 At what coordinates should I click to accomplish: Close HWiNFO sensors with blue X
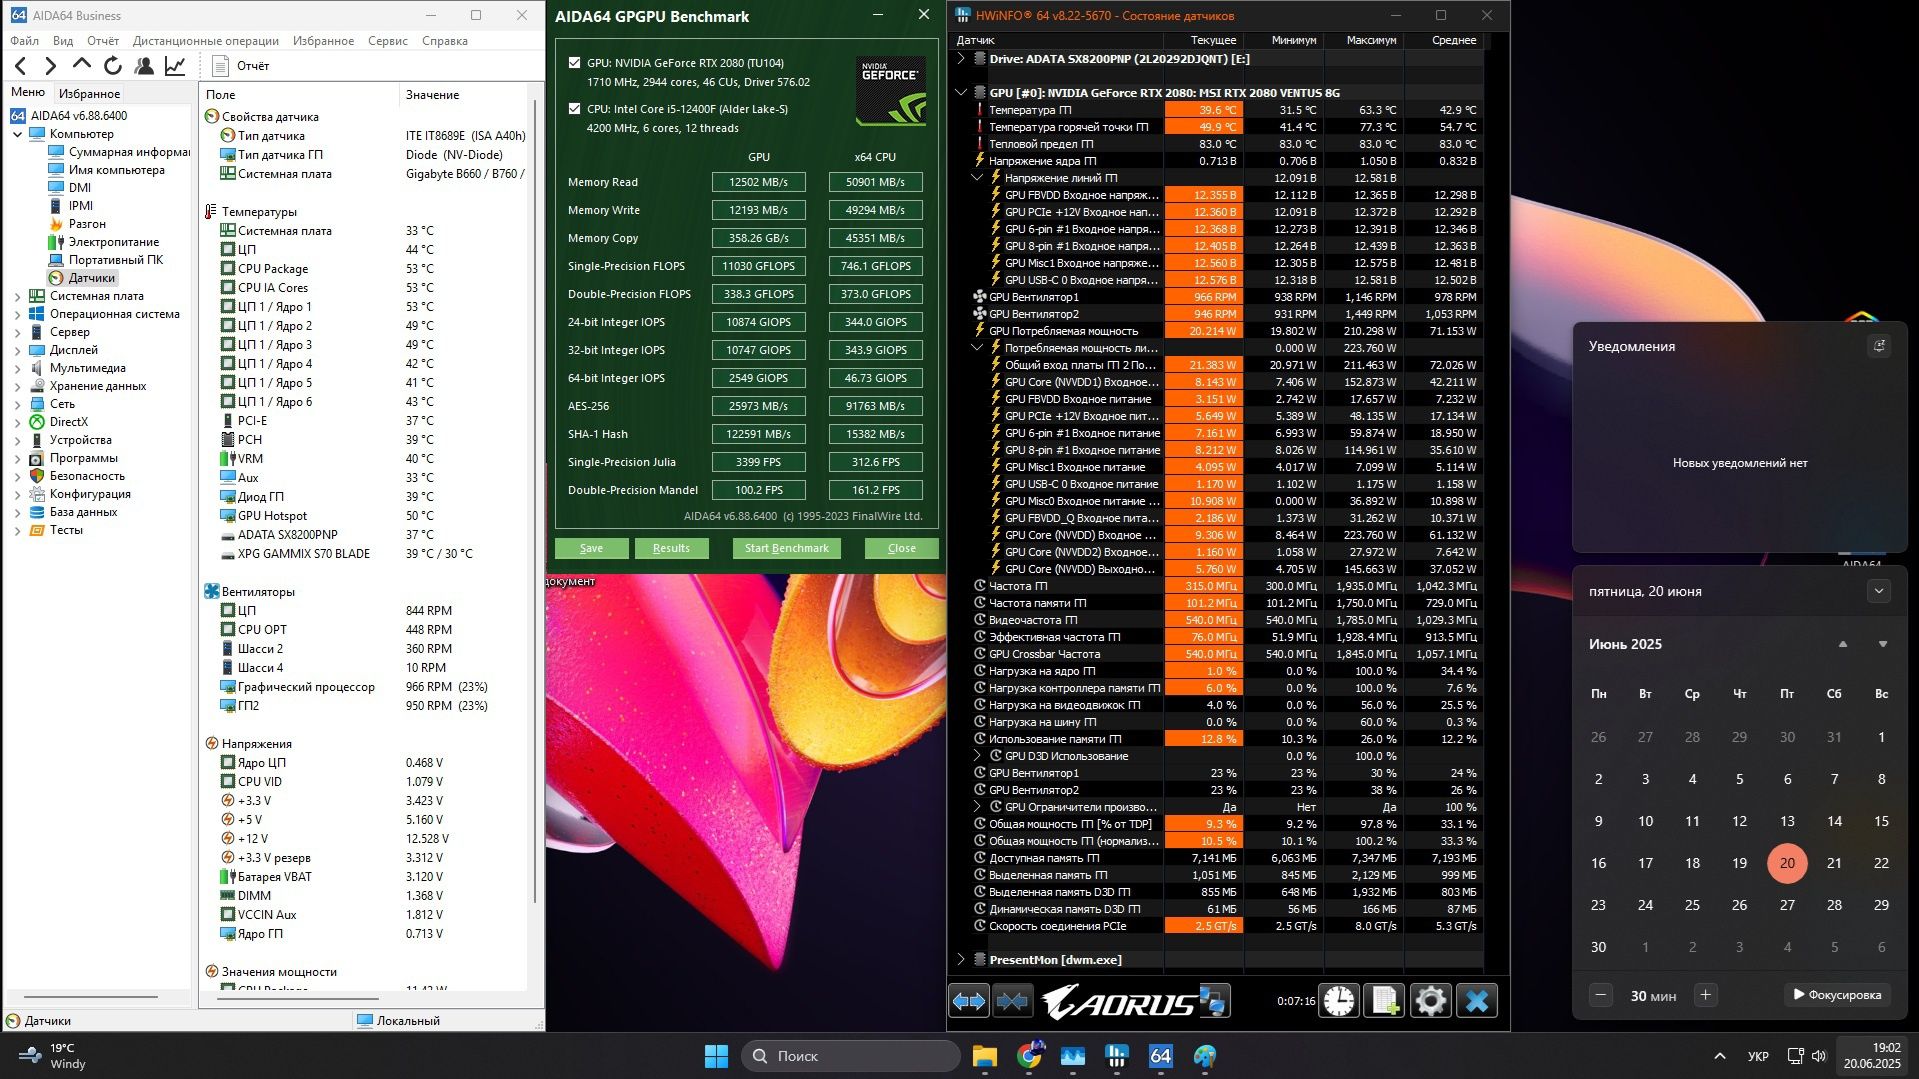(1477, 1001)
